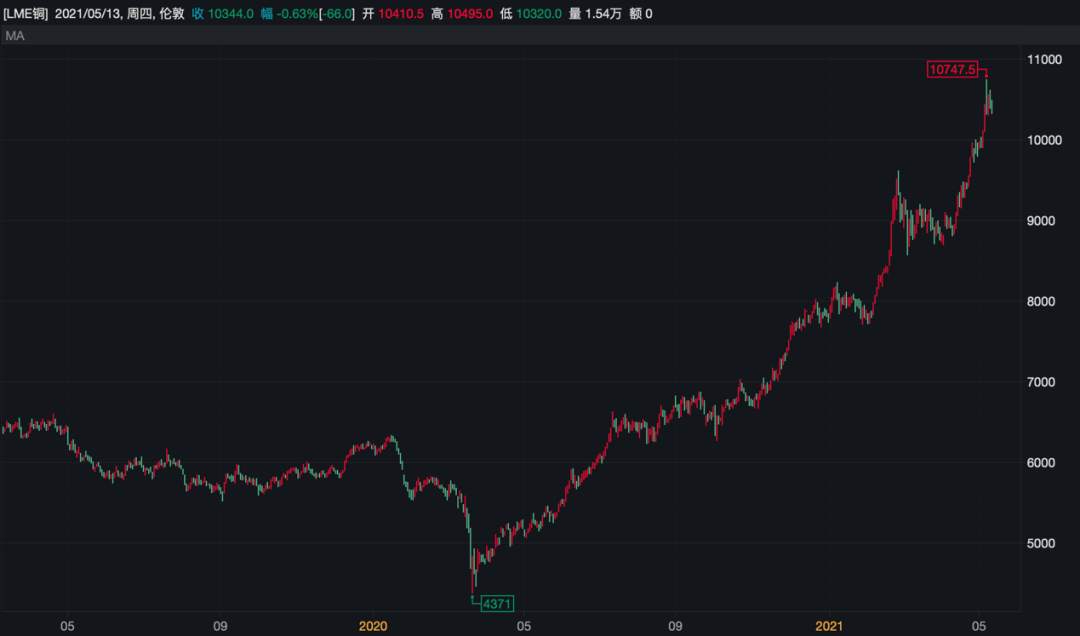Image resolution: width=1080 pixels, height=636 pixels.
Task: Click the leftmost 05 month label
Action: pos(67,626)
